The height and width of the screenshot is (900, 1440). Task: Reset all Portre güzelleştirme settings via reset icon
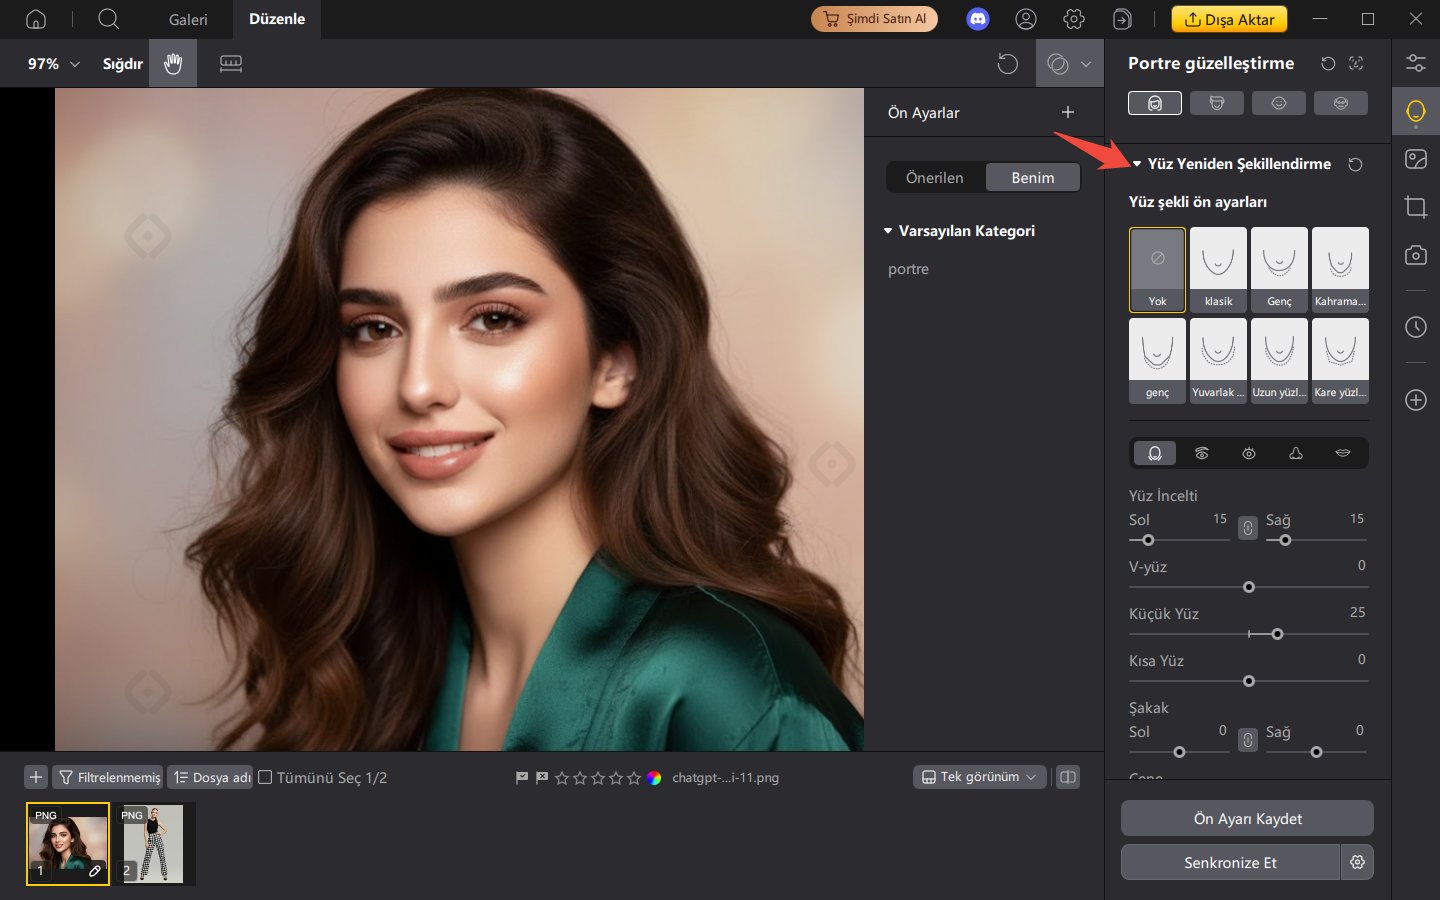(1328, 62)
